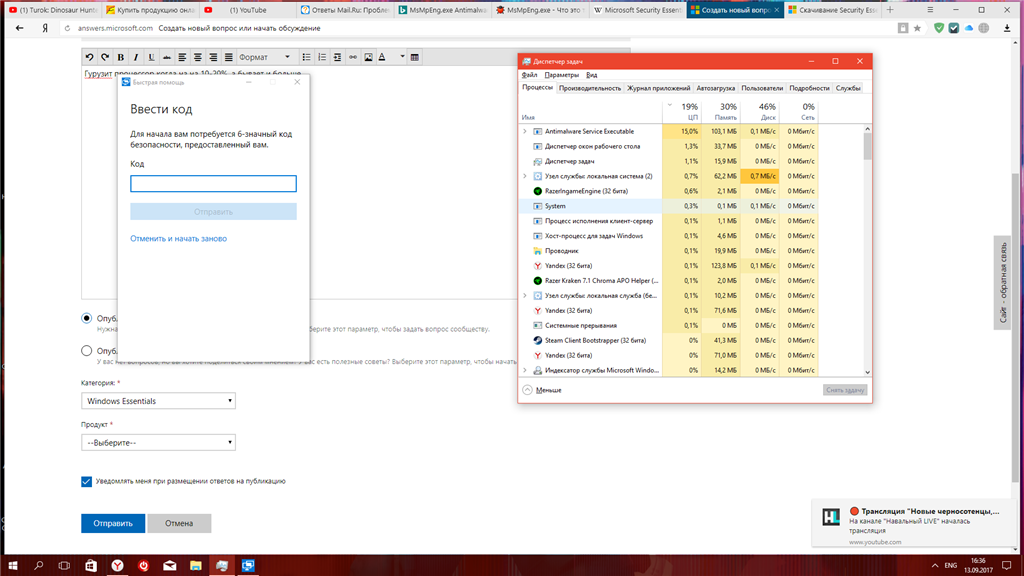Select the first 'Опуб.' radio button
The width and height of the screenshot is (1024, 576).
point(86,318)
